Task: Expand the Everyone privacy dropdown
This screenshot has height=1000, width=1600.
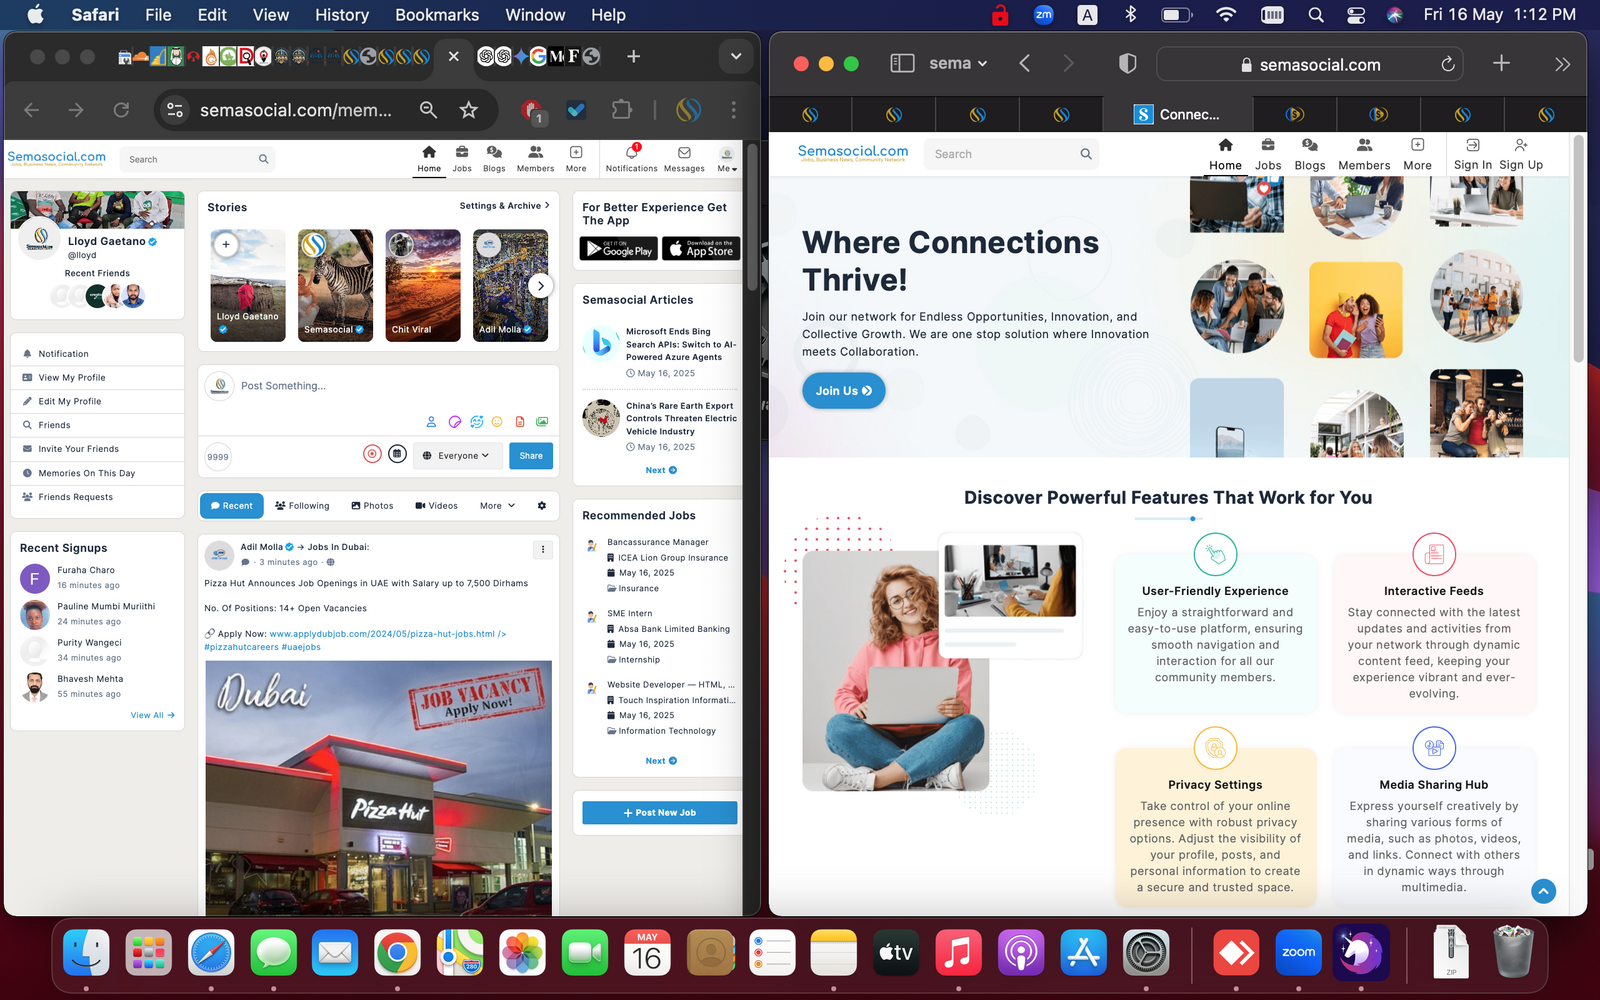Action: 456,456
